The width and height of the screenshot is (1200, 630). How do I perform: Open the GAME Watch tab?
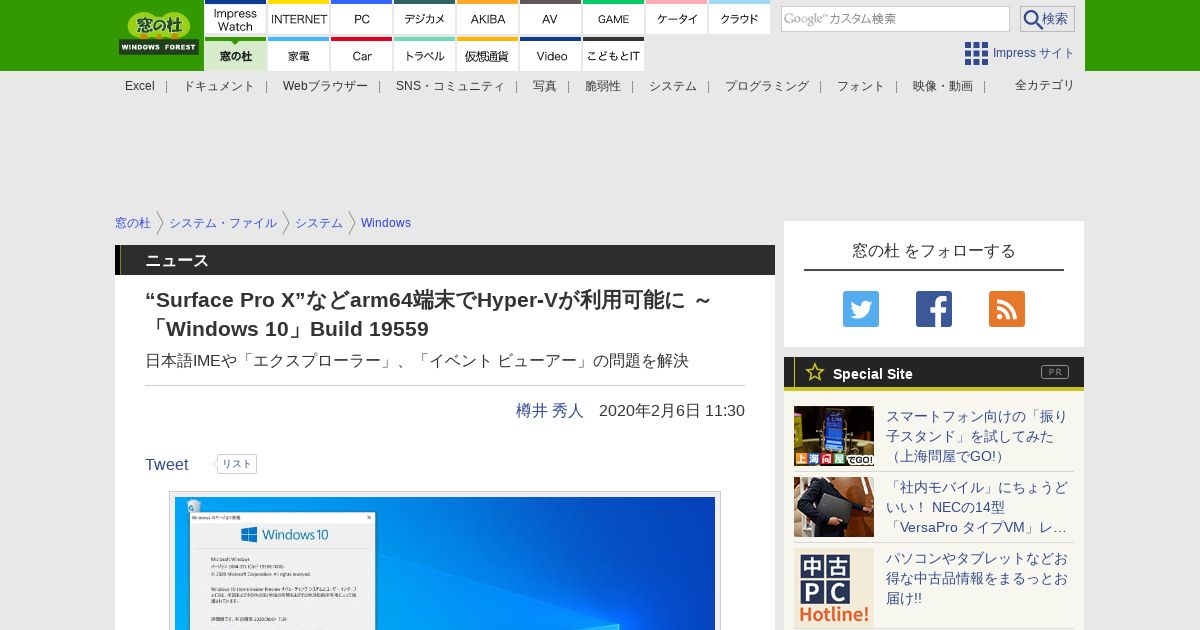coord(614,18)
